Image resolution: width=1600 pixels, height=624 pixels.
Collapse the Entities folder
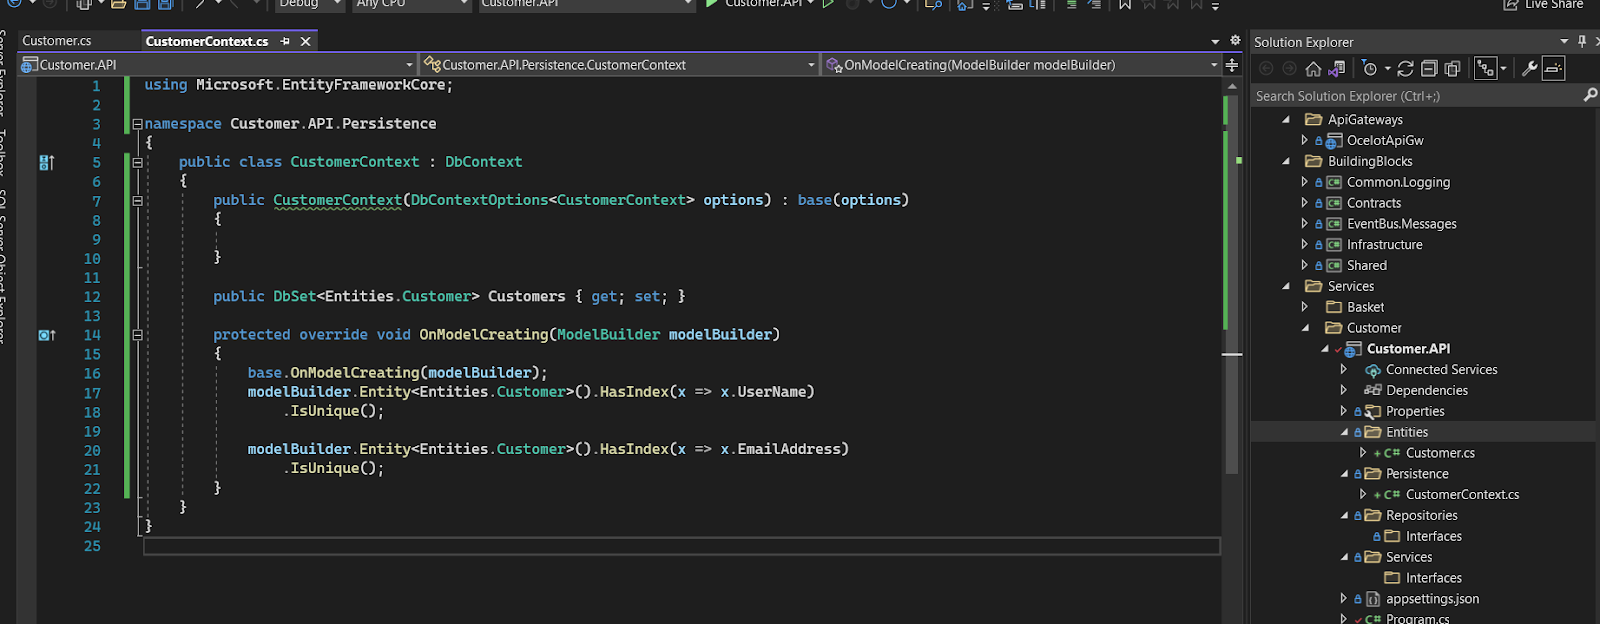point(1344,432)
